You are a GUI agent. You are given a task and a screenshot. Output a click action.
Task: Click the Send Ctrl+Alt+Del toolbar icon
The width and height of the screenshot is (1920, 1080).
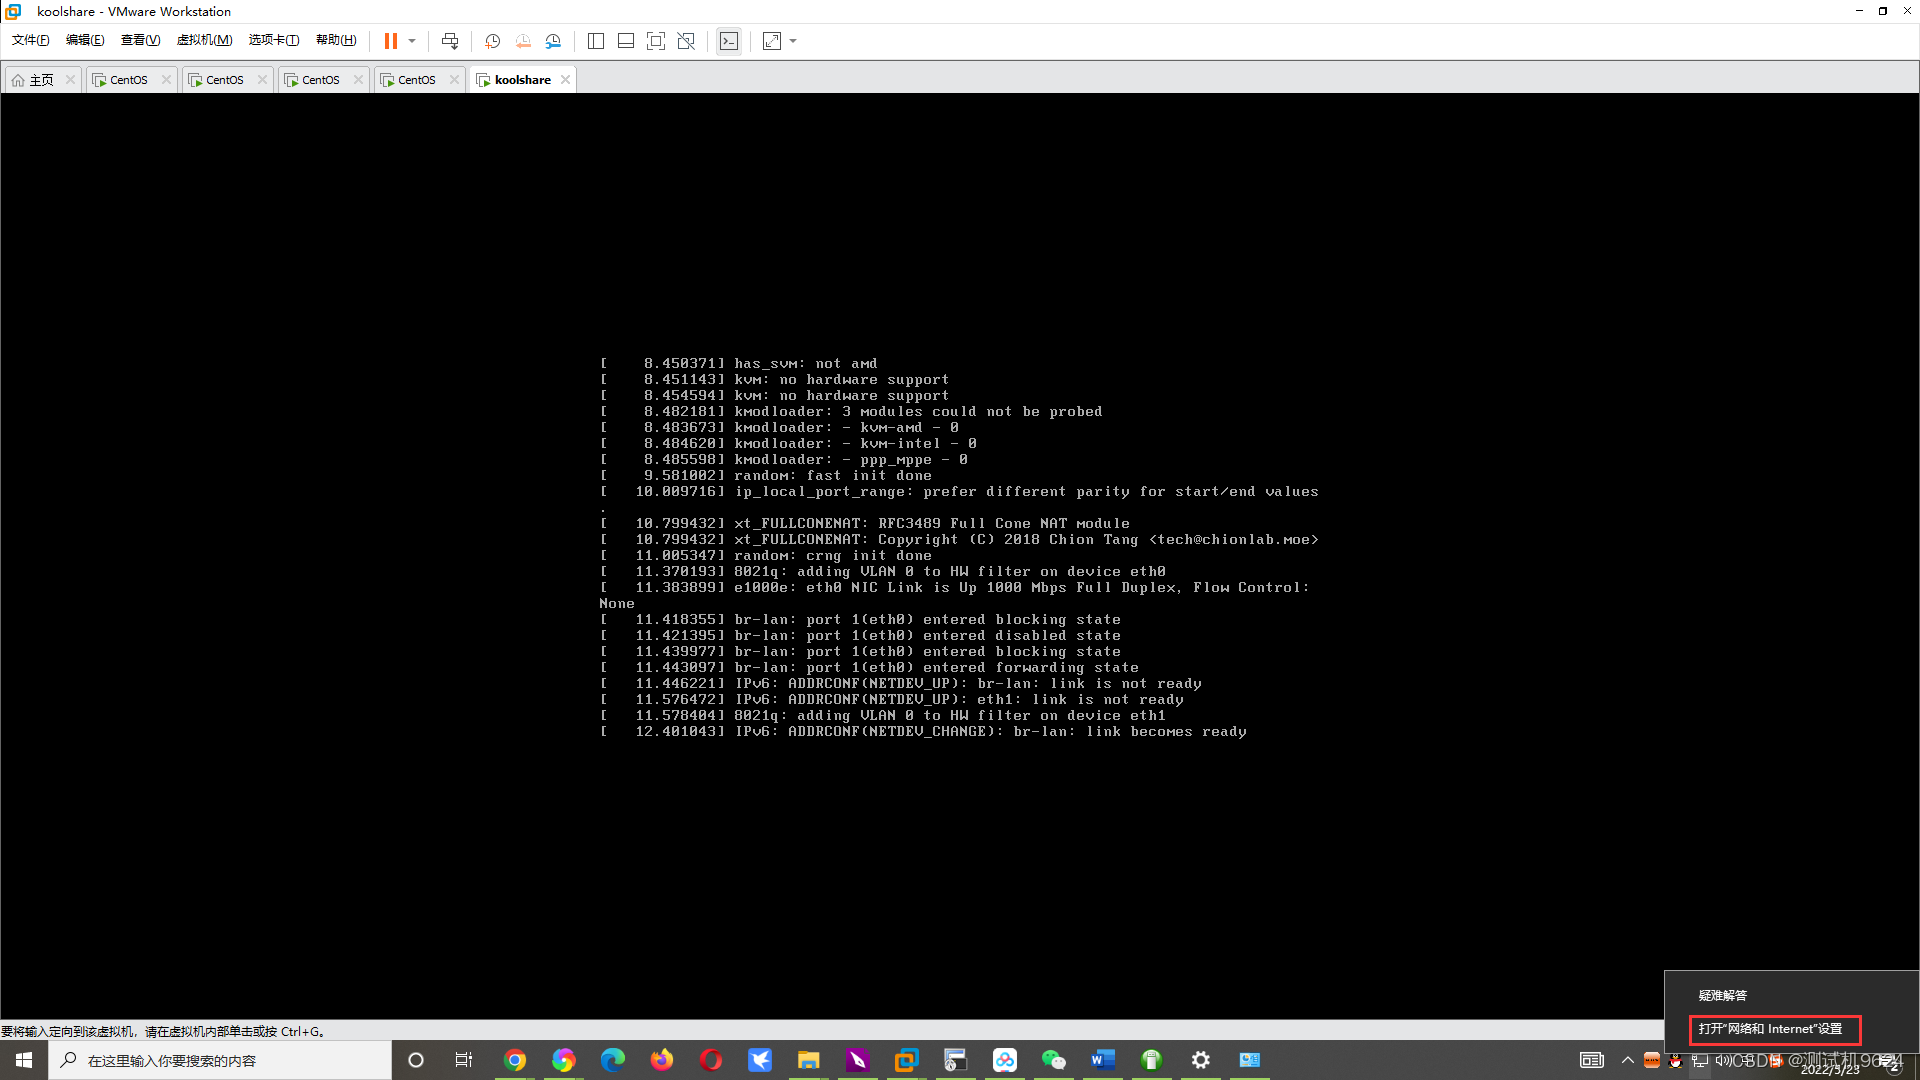pos(450,41)
